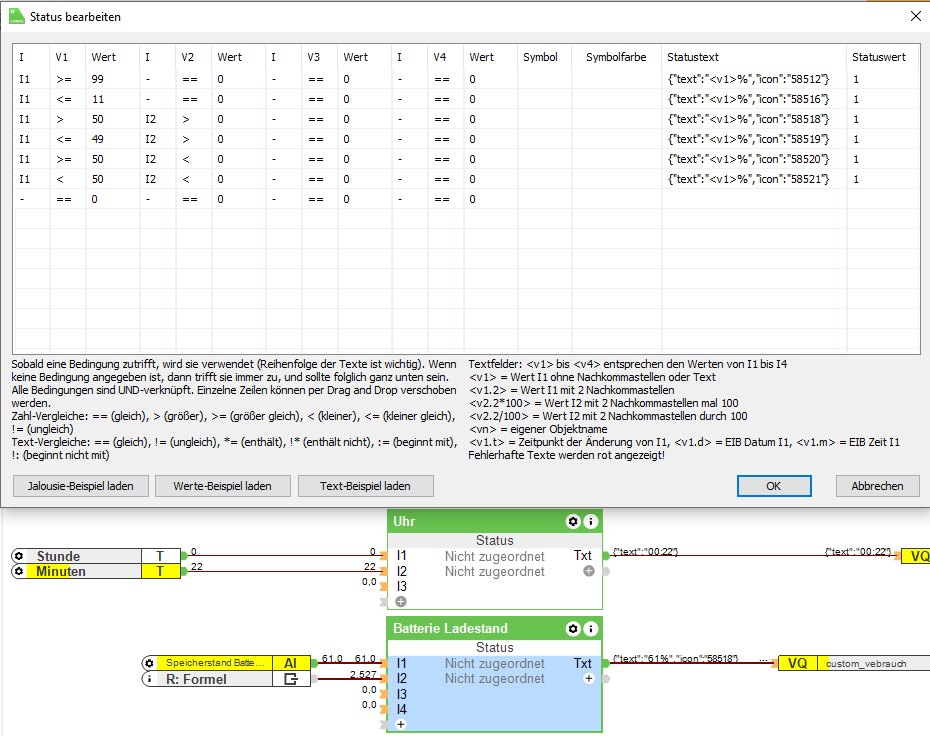Open settings gear on Batterie Ladestand block
The width and height of the screenshot is (930, 736).
point(573,629)
